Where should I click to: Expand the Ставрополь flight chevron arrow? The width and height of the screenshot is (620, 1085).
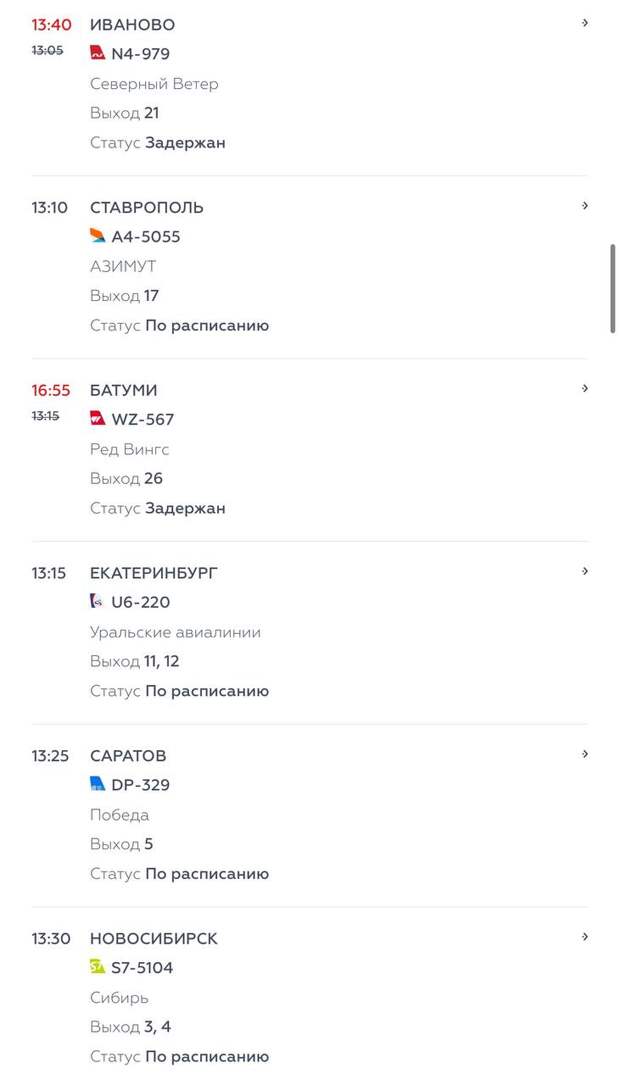[x=585, y=206]
